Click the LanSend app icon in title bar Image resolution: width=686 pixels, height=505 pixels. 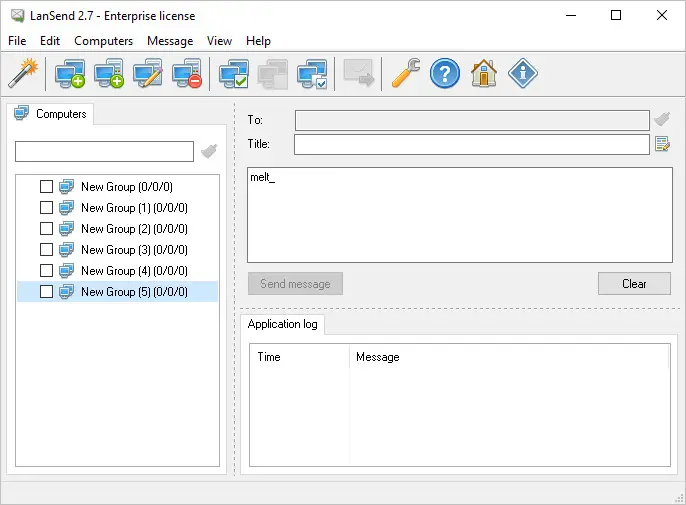(18, 15)
